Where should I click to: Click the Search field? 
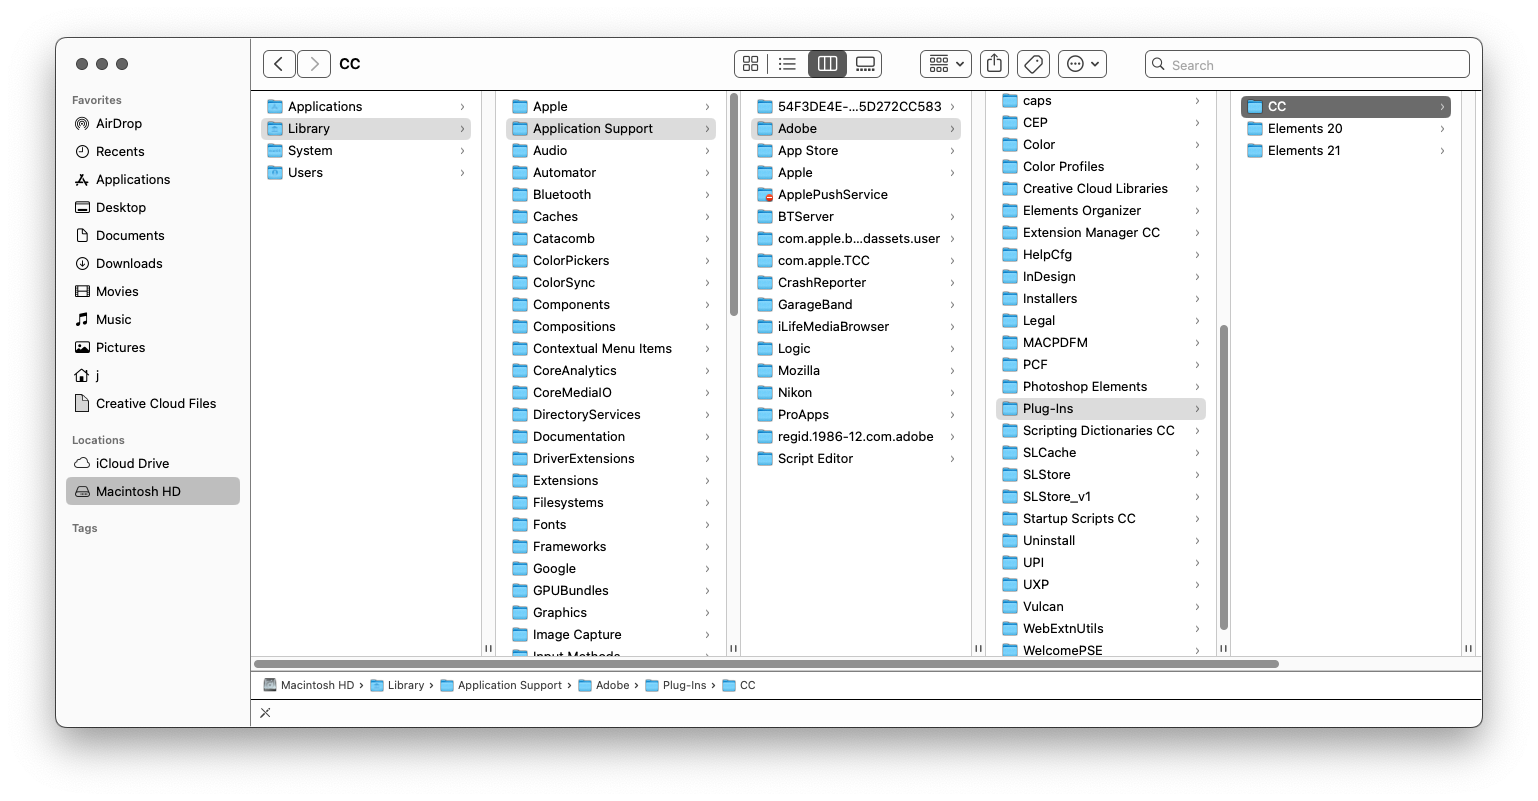click(x=1307, y=64)
